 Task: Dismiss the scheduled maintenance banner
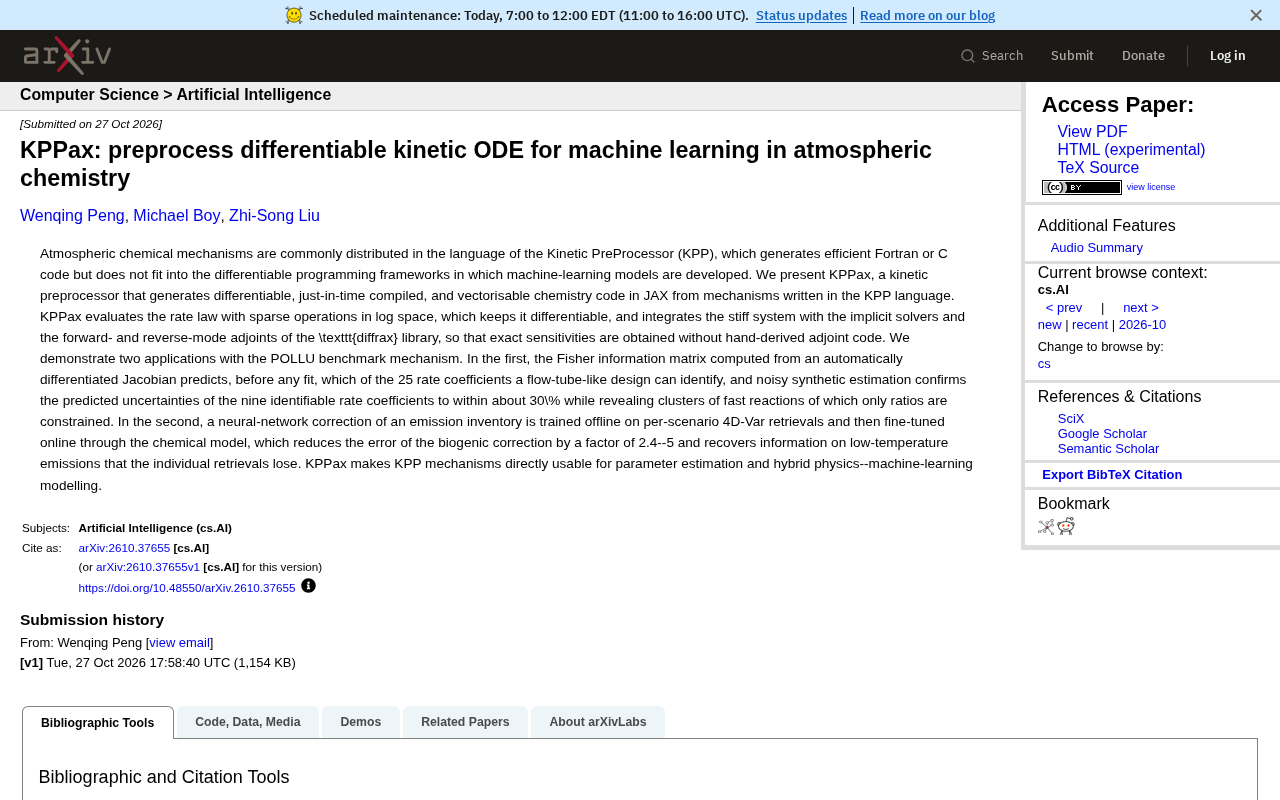pyautogui.click(x=1256, y=15)
